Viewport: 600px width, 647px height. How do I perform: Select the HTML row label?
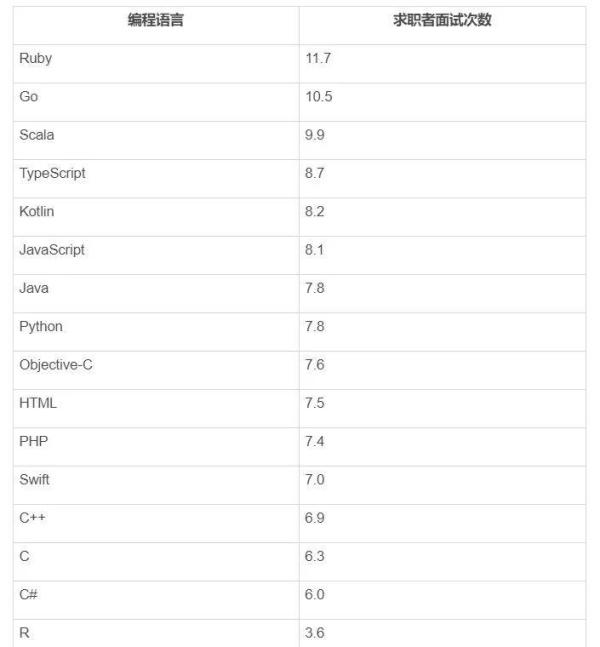(x=38, y=403)
